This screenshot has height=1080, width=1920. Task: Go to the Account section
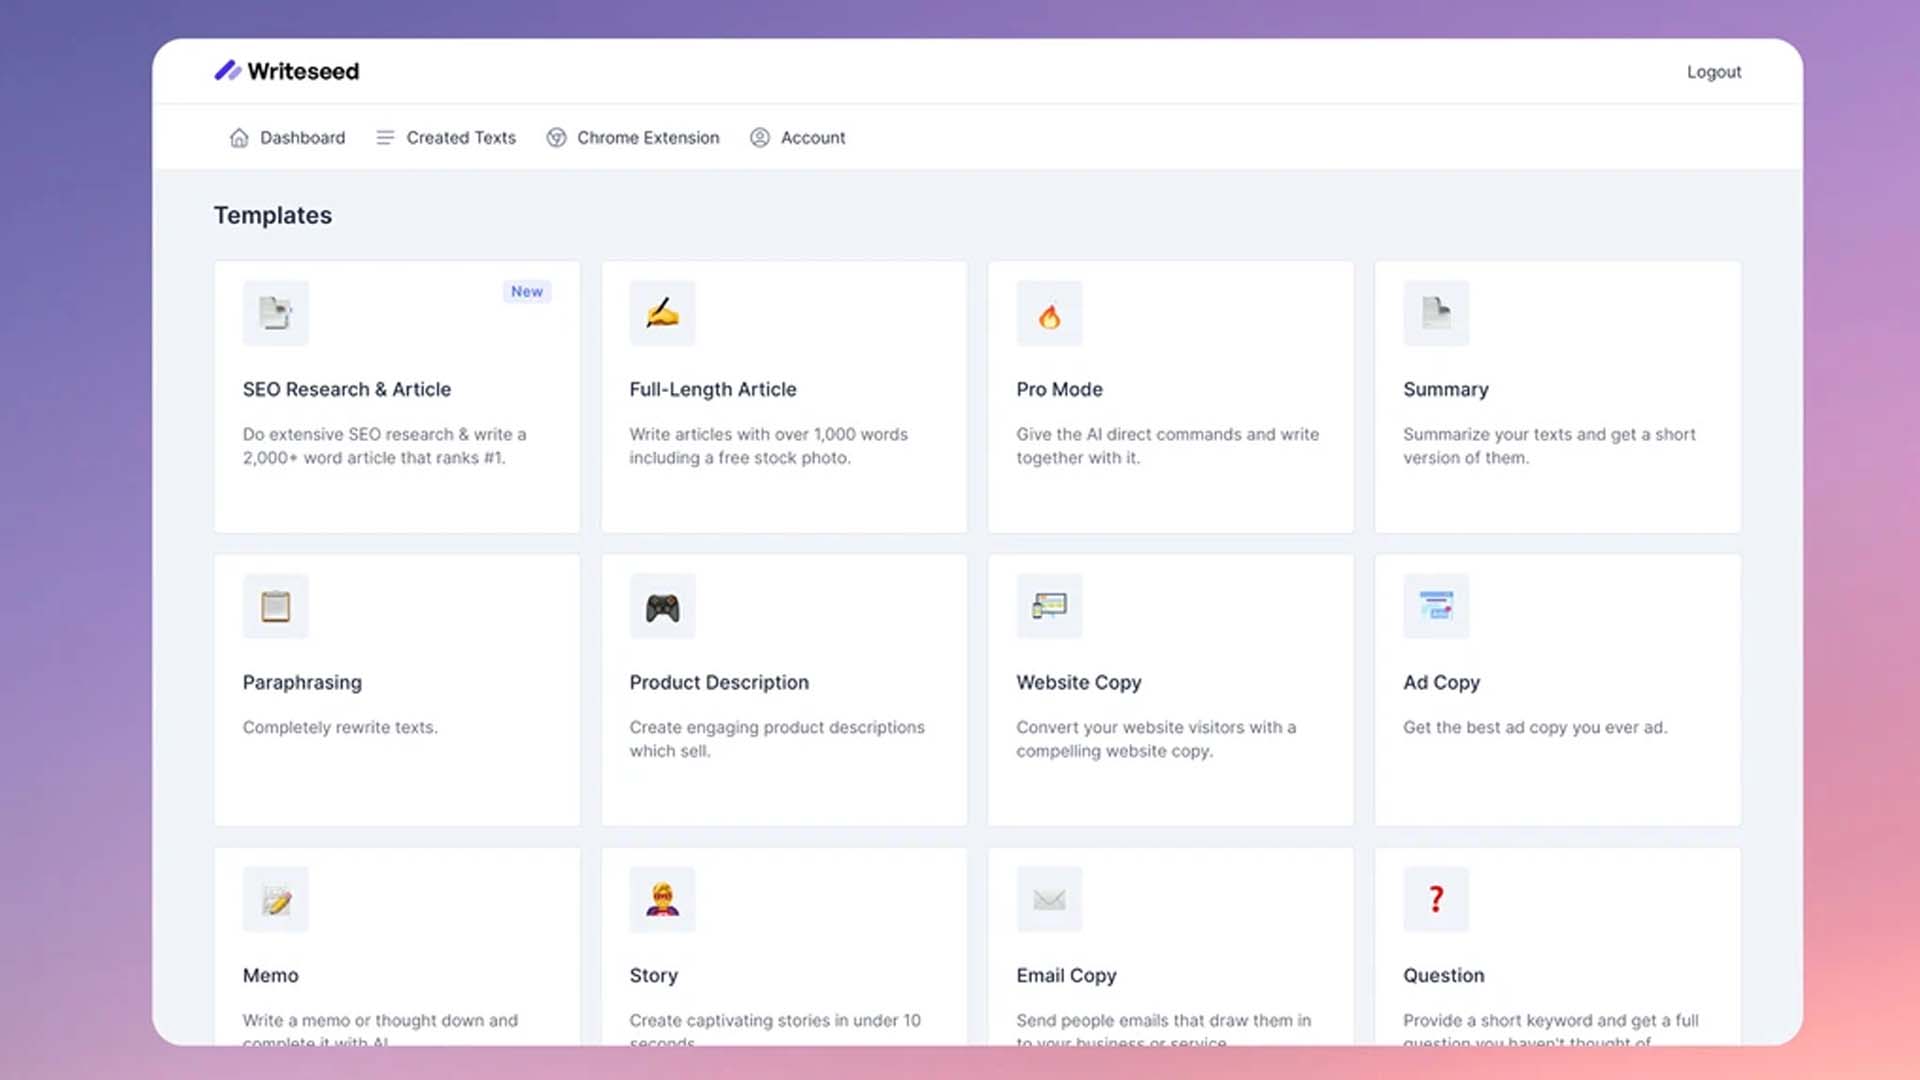pos(797,137)
